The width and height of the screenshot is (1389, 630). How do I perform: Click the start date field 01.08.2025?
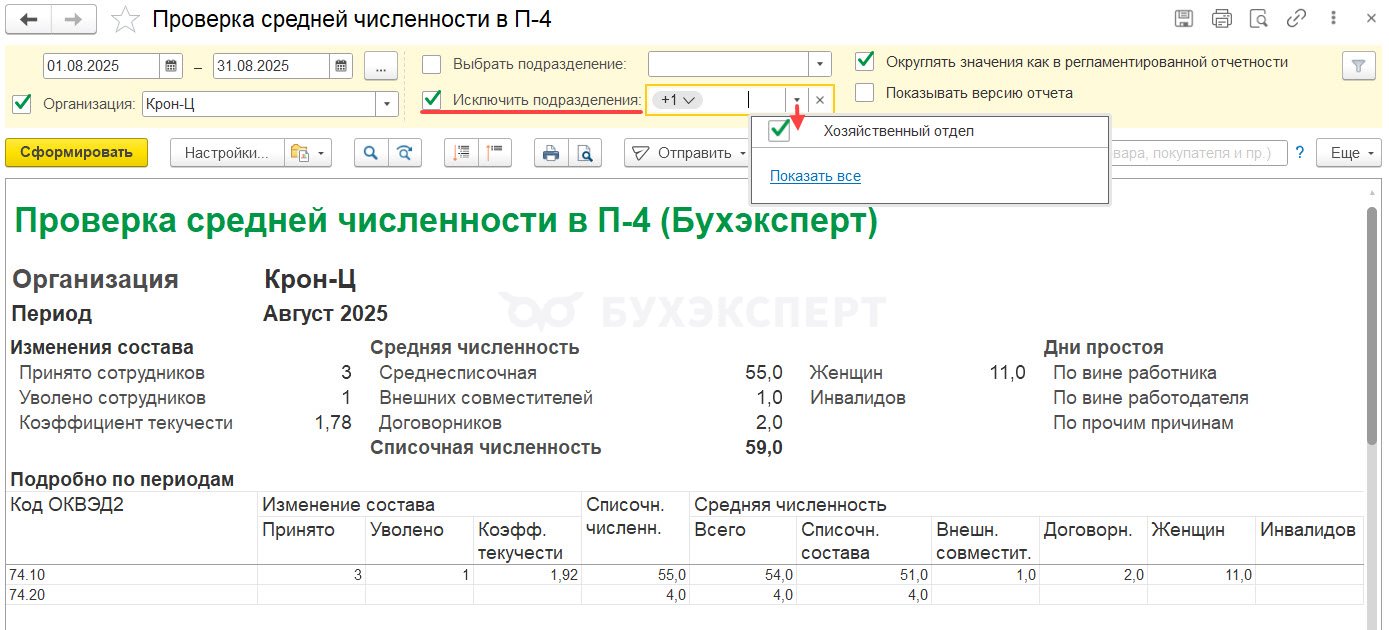pos(101,66)
